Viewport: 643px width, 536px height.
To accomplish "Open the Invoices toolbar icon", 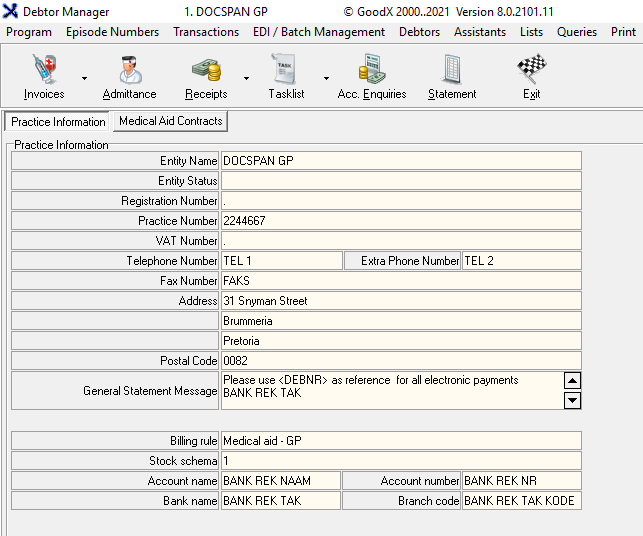I will [44, 71].
